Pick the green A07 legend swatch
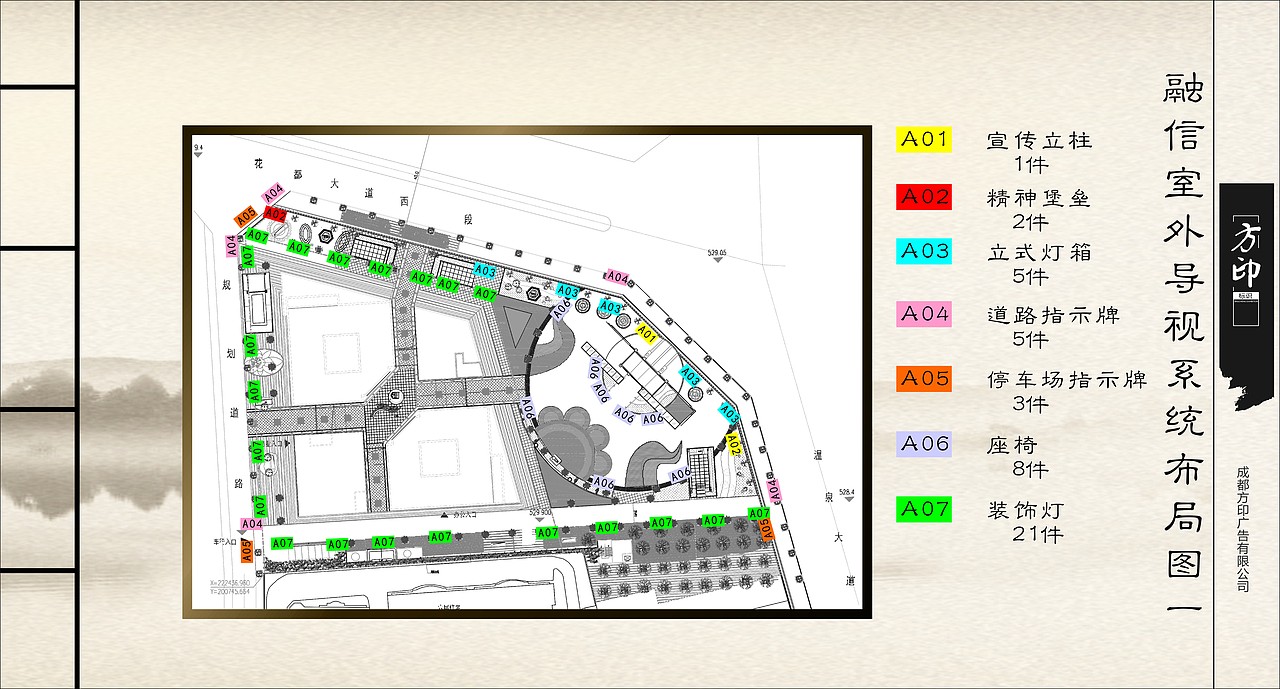Viewport: 1280px width, 689px height. point(924,508)
